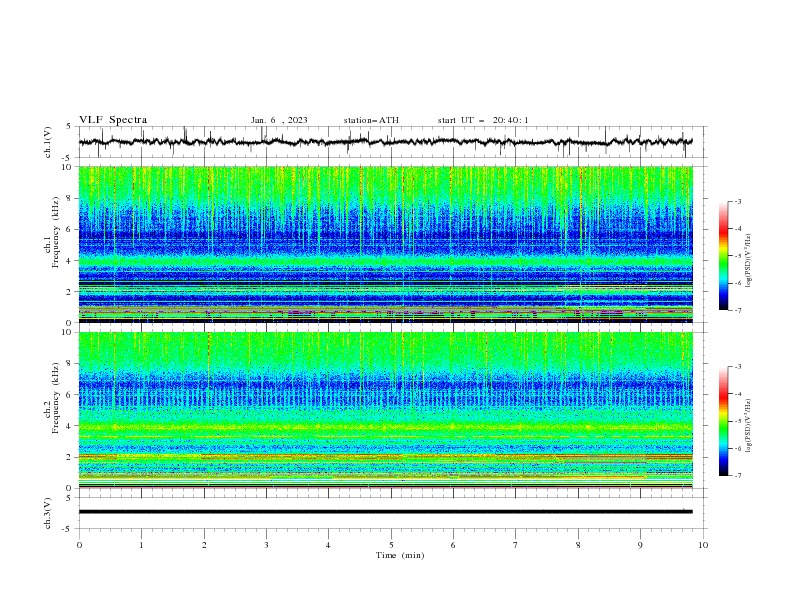
Task: Select the date text "Jan. 6 , 2023"
Action: 279,120
